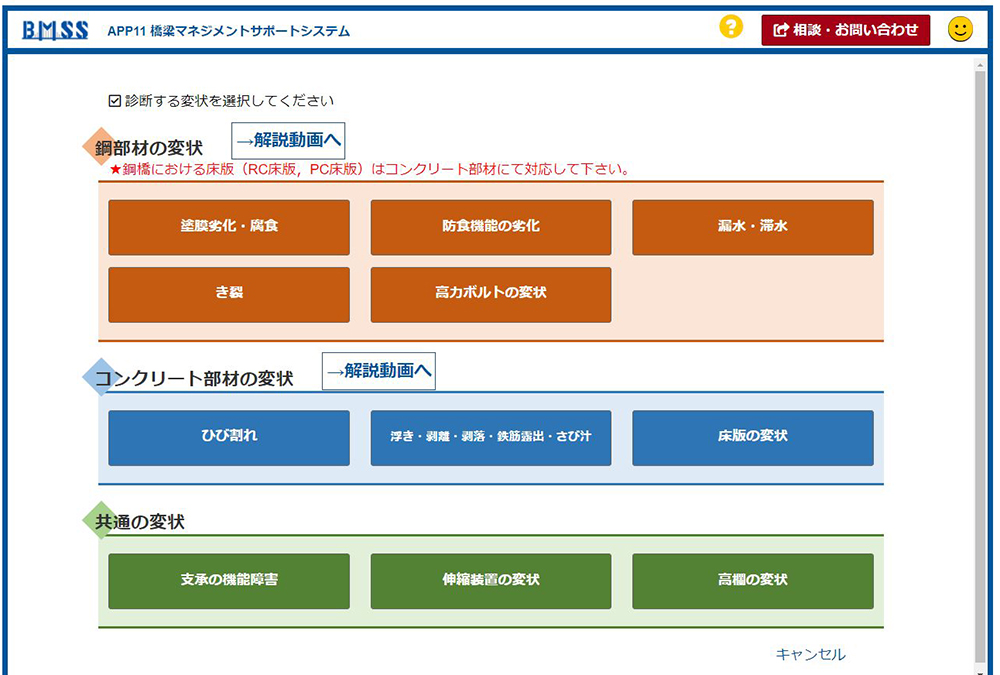Select the 防食機能の劣化 damage button

[490, 227]
